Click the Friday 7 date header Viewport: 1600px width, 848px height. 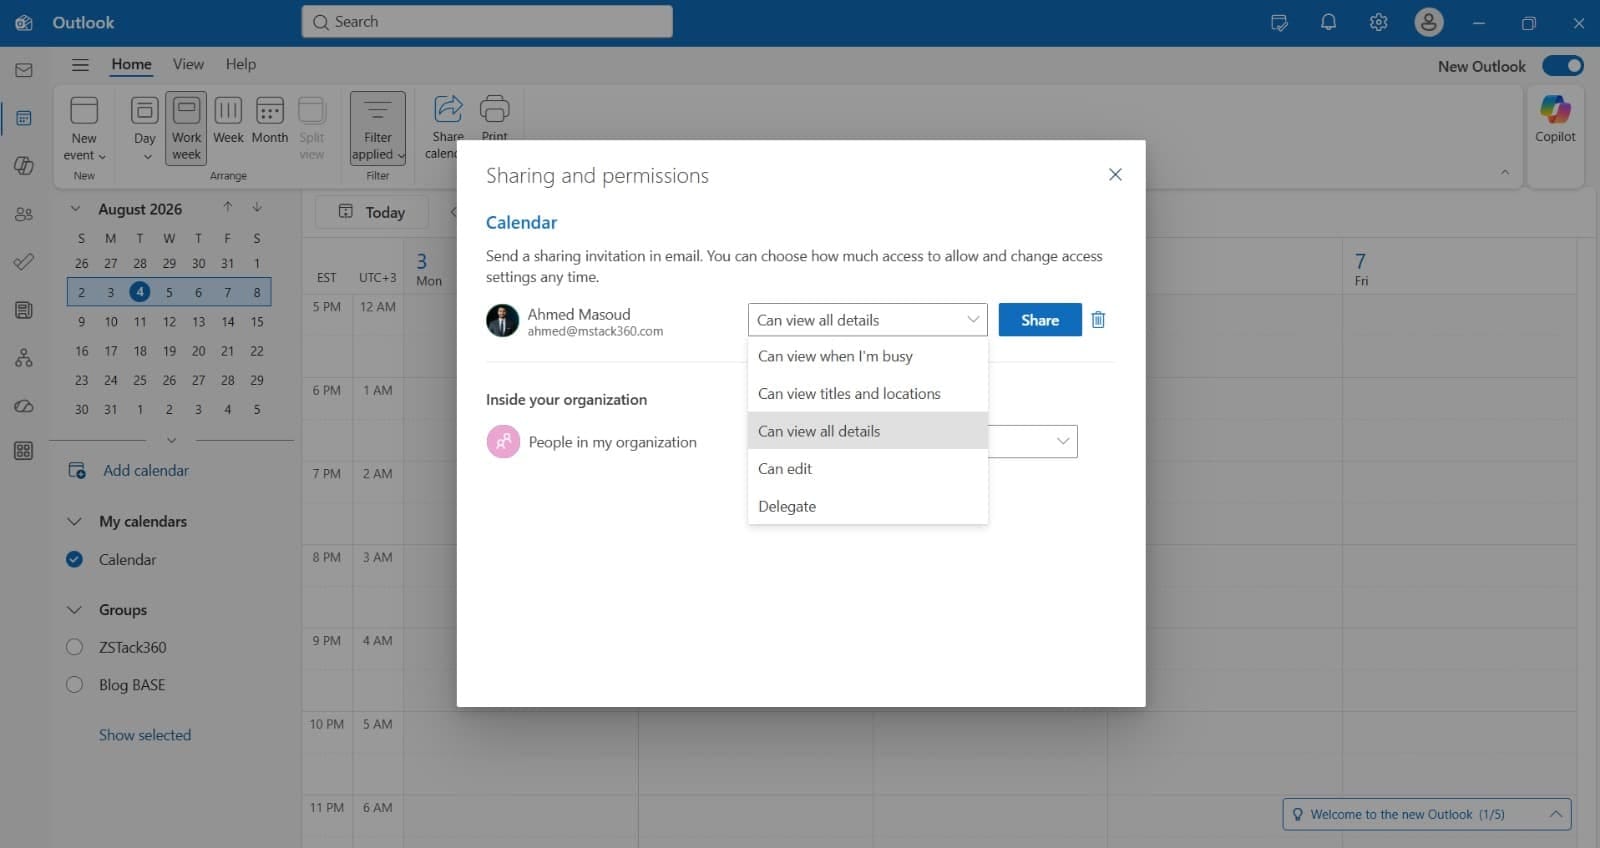(x=1361, y=269)
